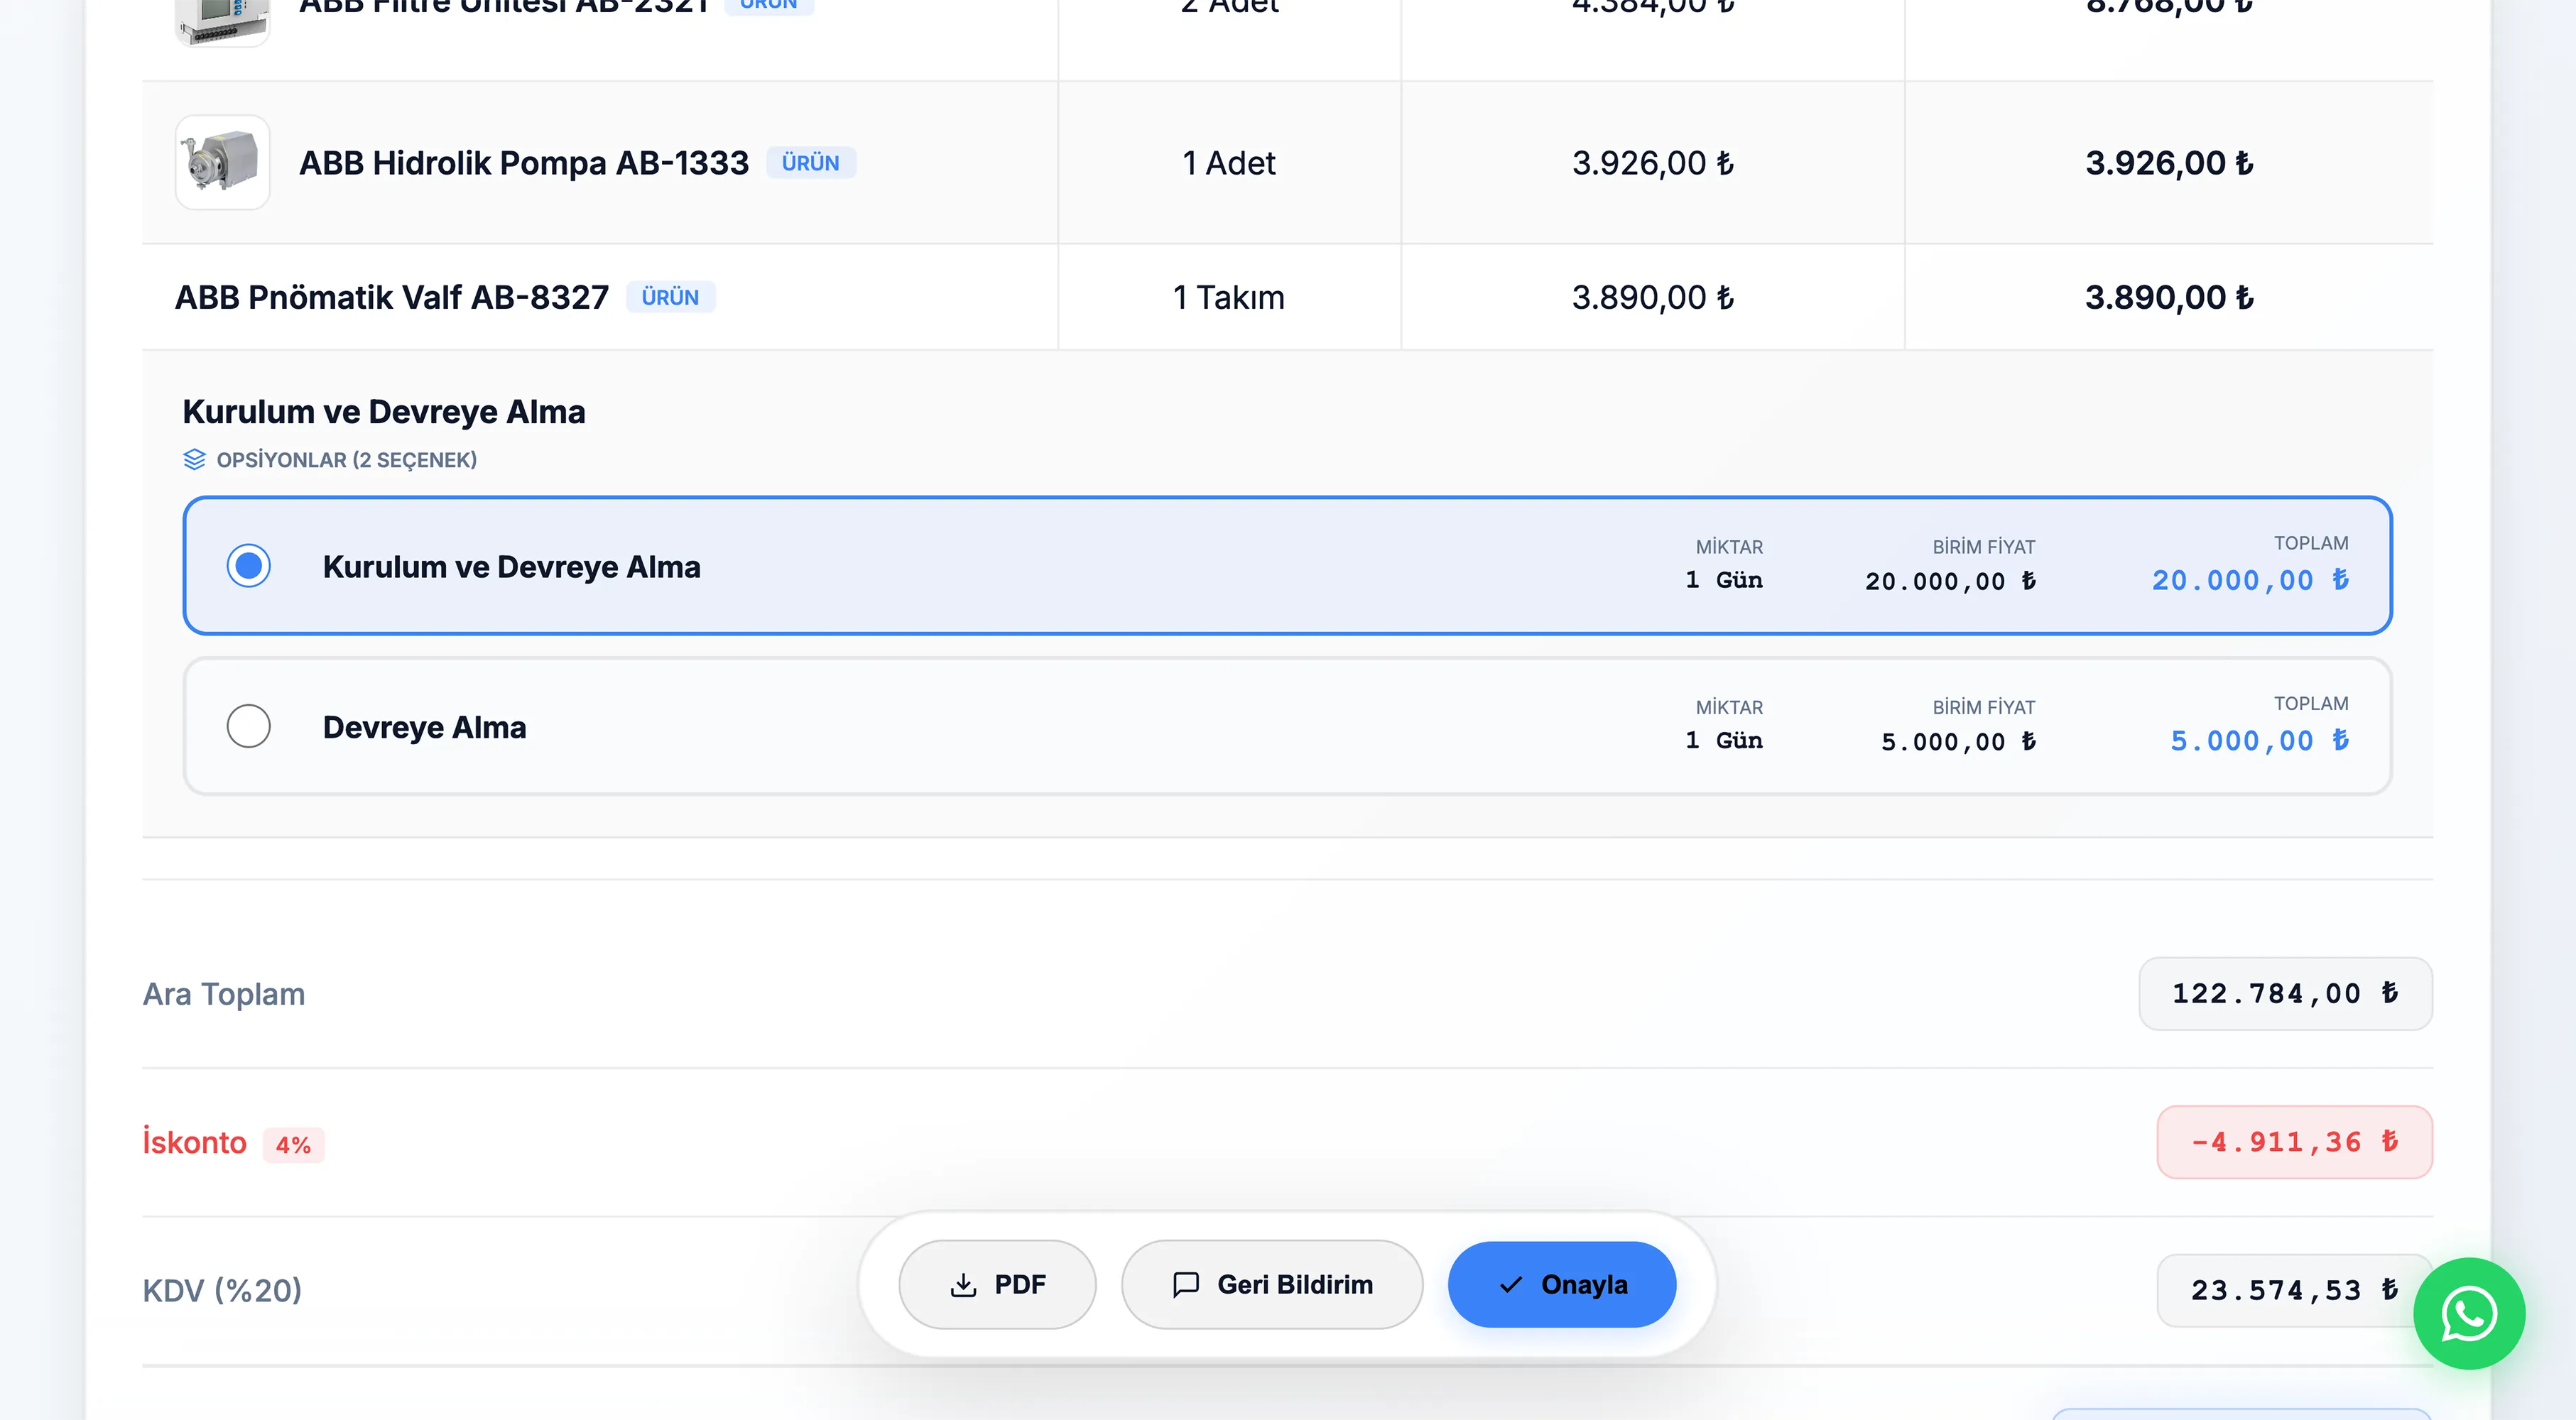
Task: Select the Devreye Alma option card
Action: tap(1000, 726)
